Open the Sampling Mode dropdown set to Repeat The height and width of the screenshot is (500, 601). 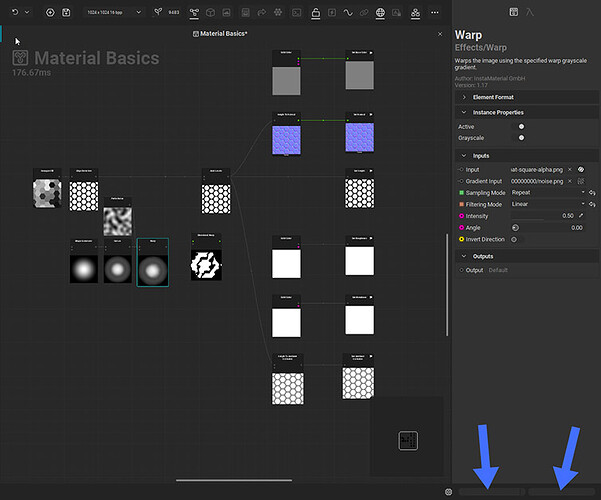546,192
